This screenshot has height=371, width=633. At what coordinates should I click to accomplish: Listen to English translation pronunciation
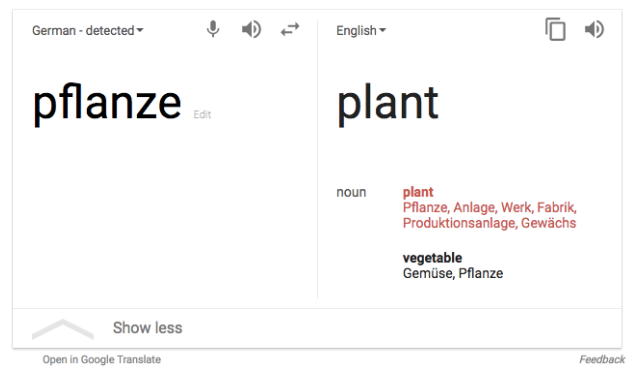pyautogui.click(x=594, y=29)
